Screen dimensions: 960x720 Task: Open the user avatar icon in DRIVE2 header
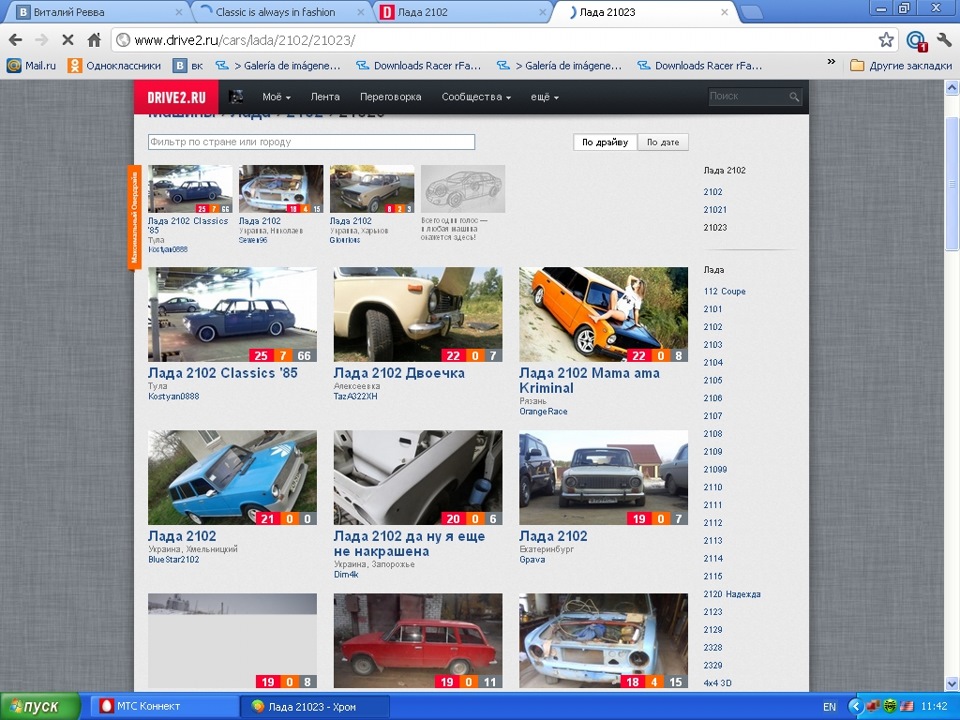(236, 97)
